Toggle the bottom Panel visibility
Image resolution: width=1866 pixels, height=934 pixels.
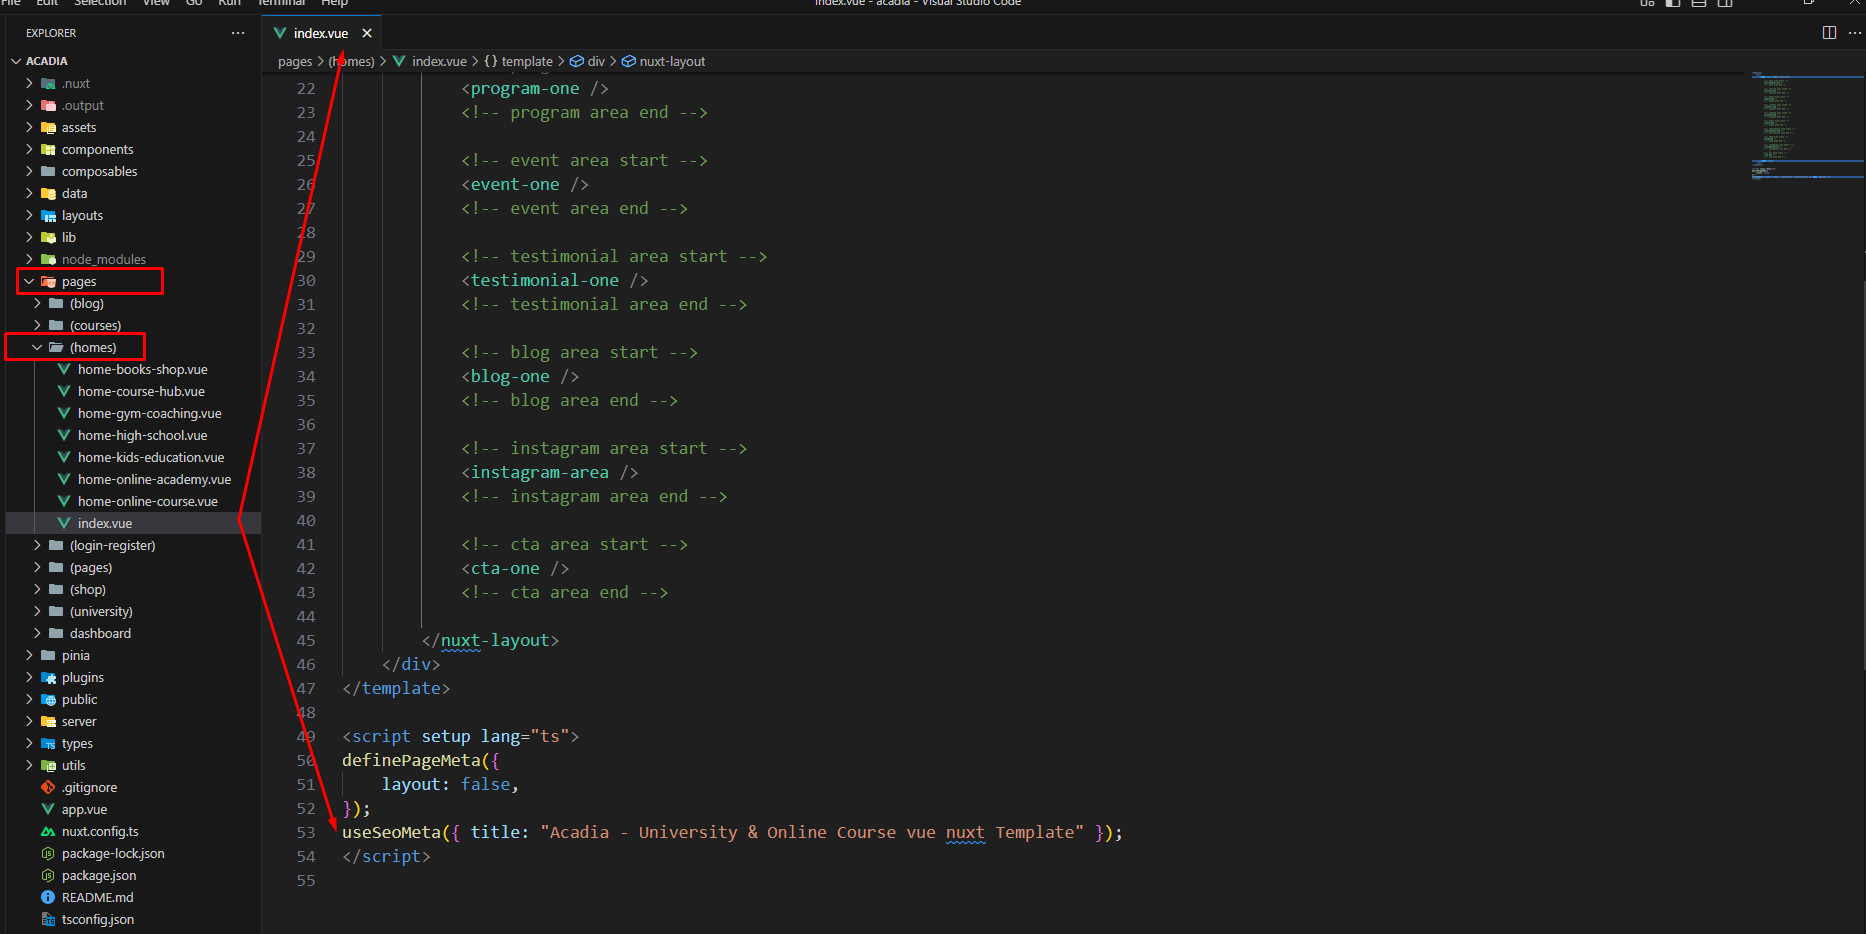coord(1699,3)
